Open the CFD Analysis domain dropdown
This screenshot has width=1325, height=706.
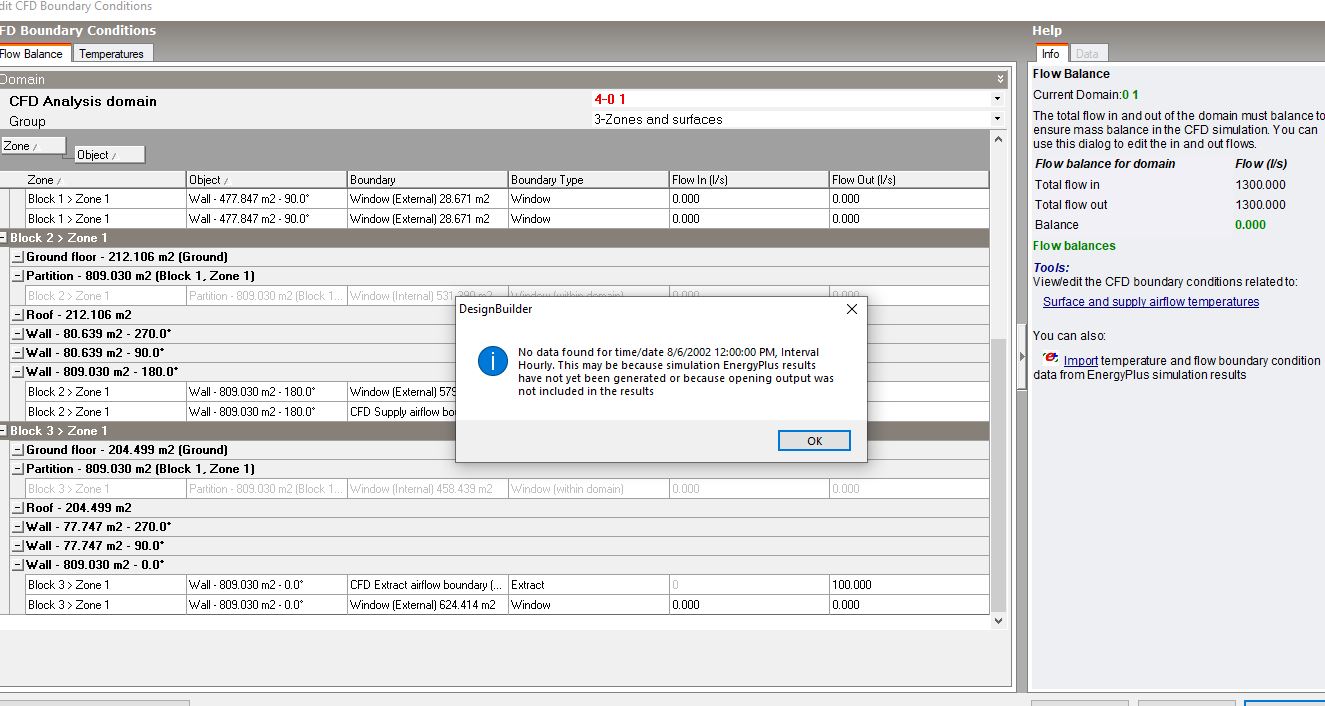(x=997, y=100)
